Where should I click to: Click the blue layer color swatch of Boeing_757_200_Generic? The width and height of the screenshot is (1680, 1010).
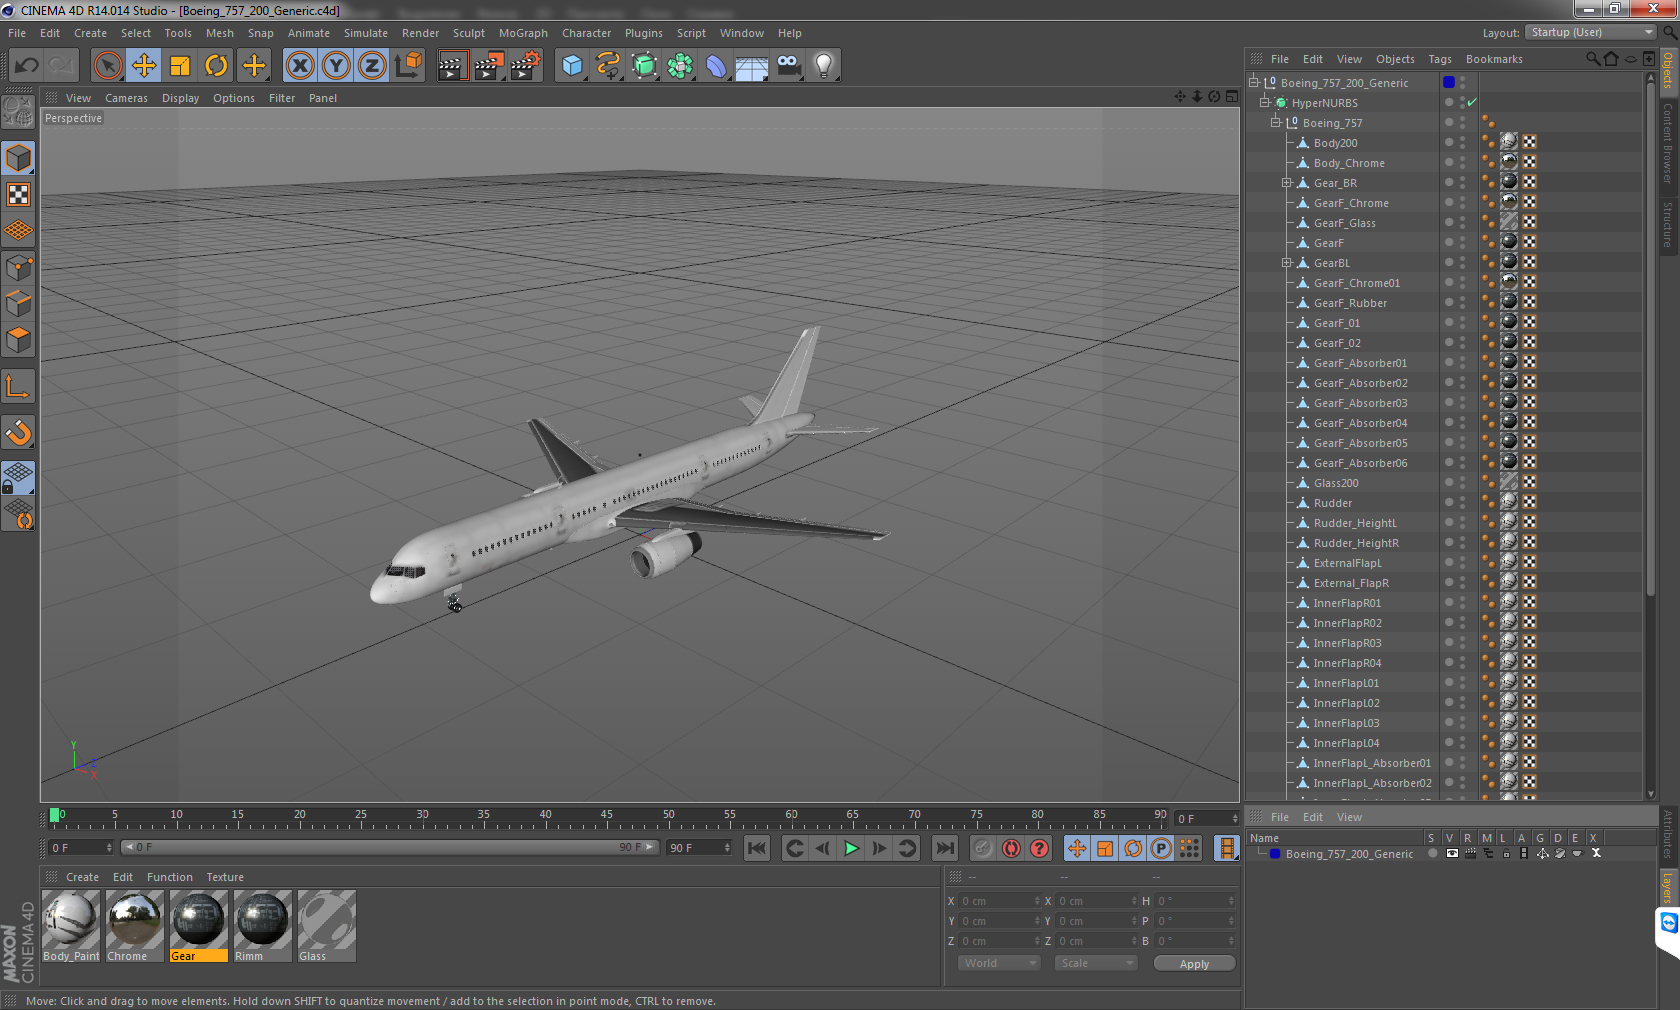tap(1275, 853)
